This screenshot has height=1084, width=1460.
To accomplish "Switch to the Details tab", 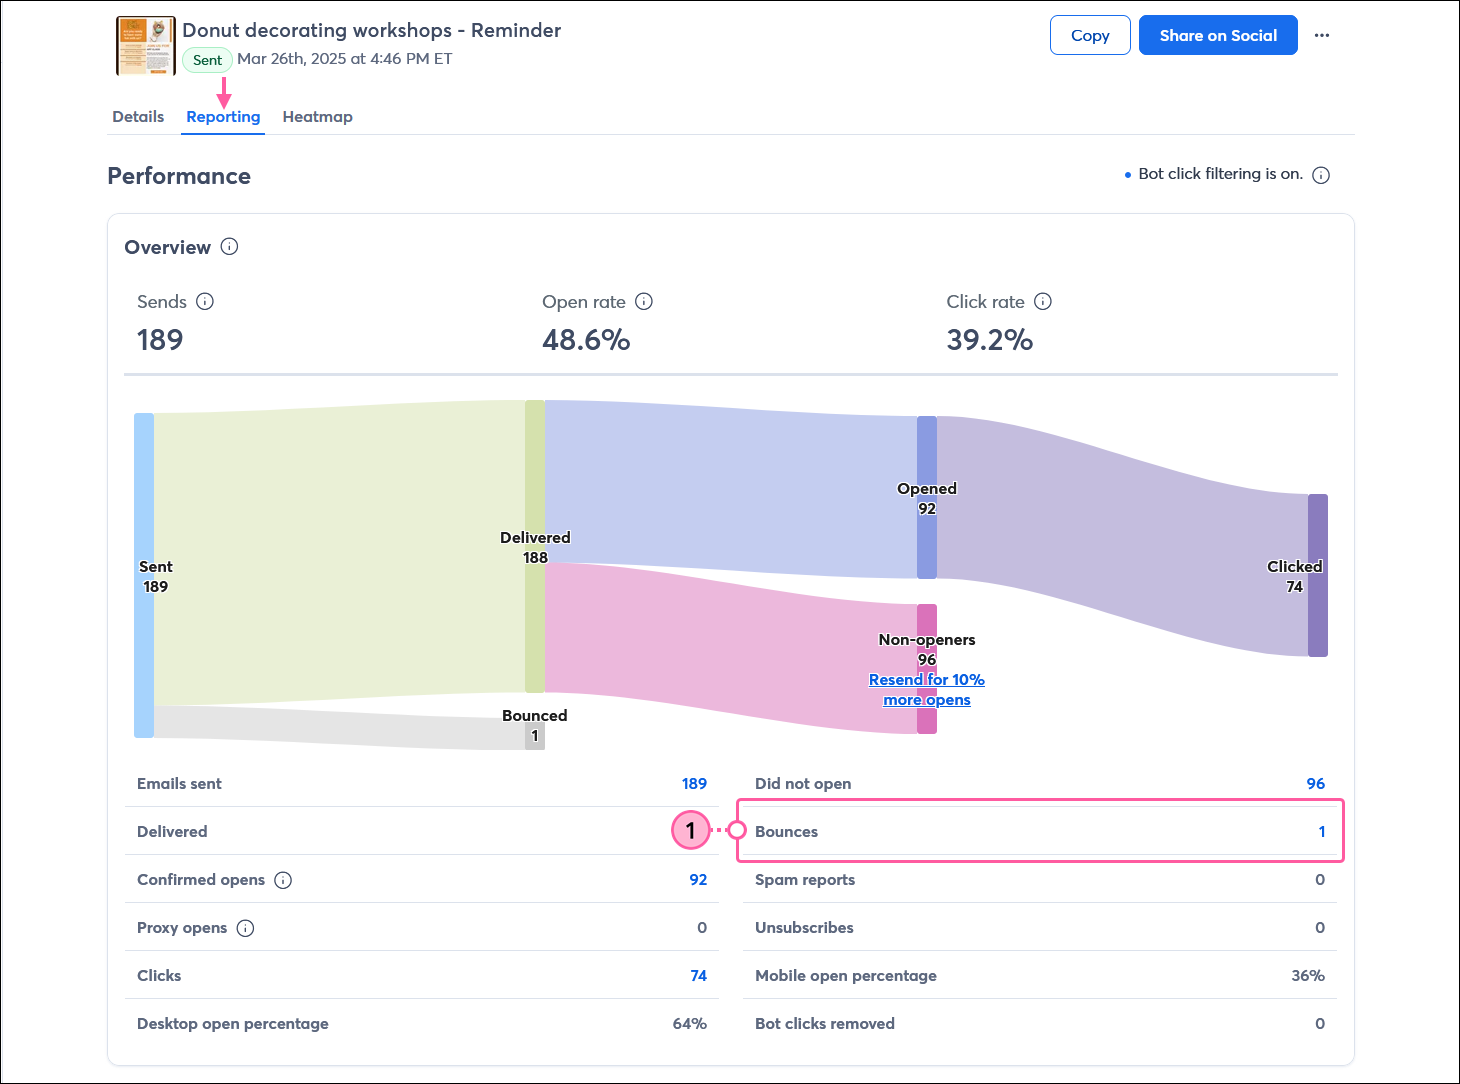I will coord(138,116).
